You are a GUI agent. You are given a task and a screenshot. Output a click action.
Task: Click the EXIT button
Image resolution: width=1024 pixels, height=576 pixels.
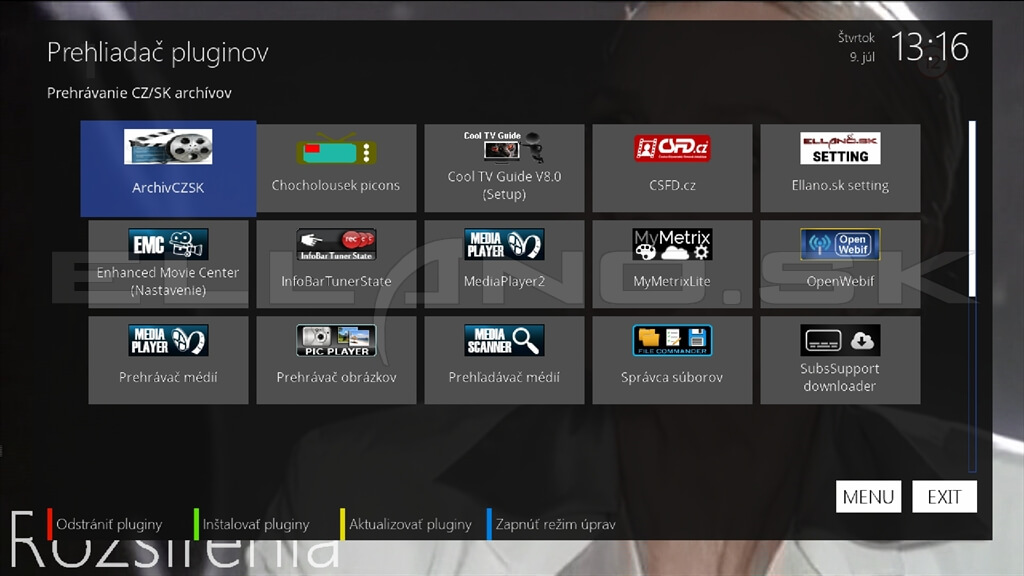pos(944,497)
